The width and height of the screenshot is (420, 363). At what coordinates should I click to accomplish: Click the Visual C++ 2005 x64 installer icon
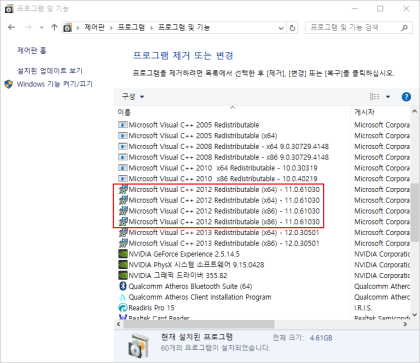pos(123,136)
